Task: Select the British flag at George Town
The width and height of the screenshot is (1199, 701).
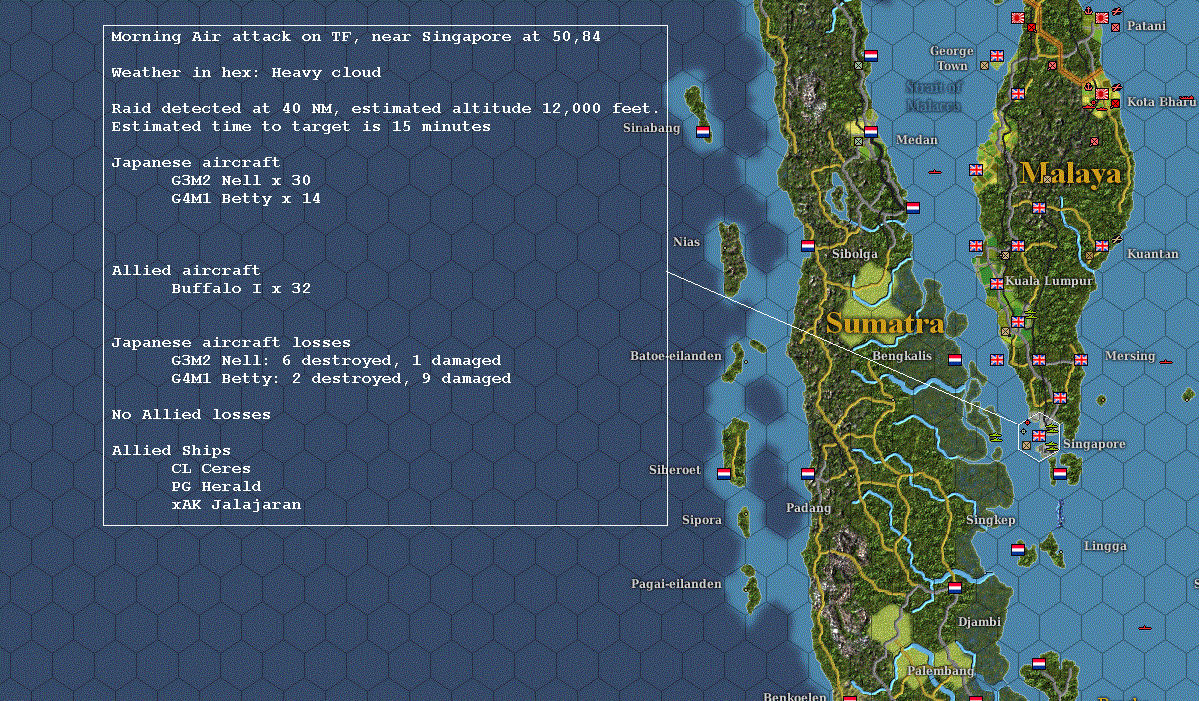Action: point(997,56)
